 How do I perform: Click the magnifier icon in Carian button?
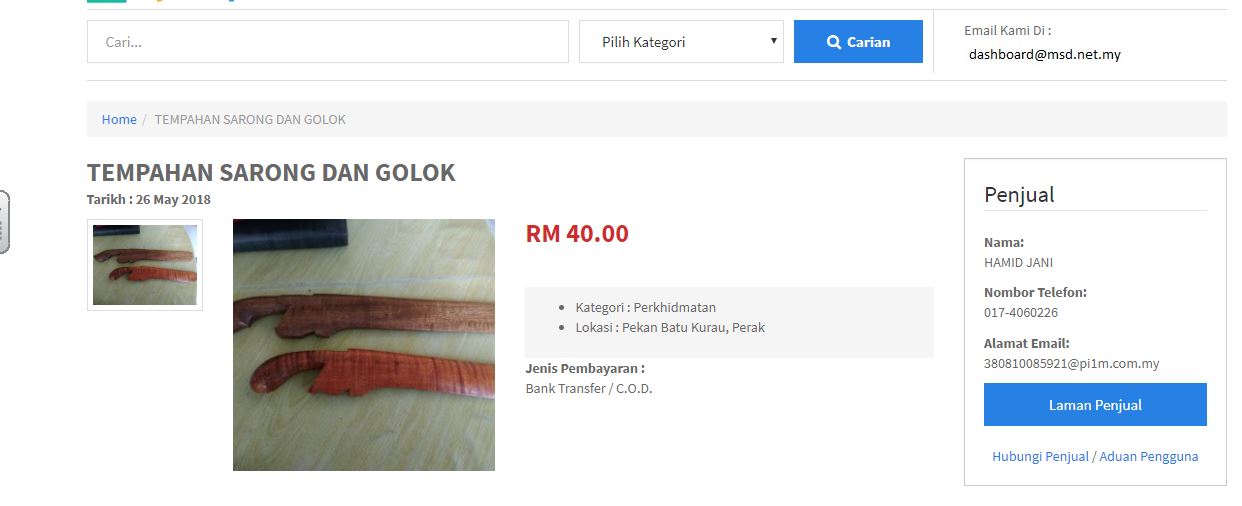click(x=834, y=42)
